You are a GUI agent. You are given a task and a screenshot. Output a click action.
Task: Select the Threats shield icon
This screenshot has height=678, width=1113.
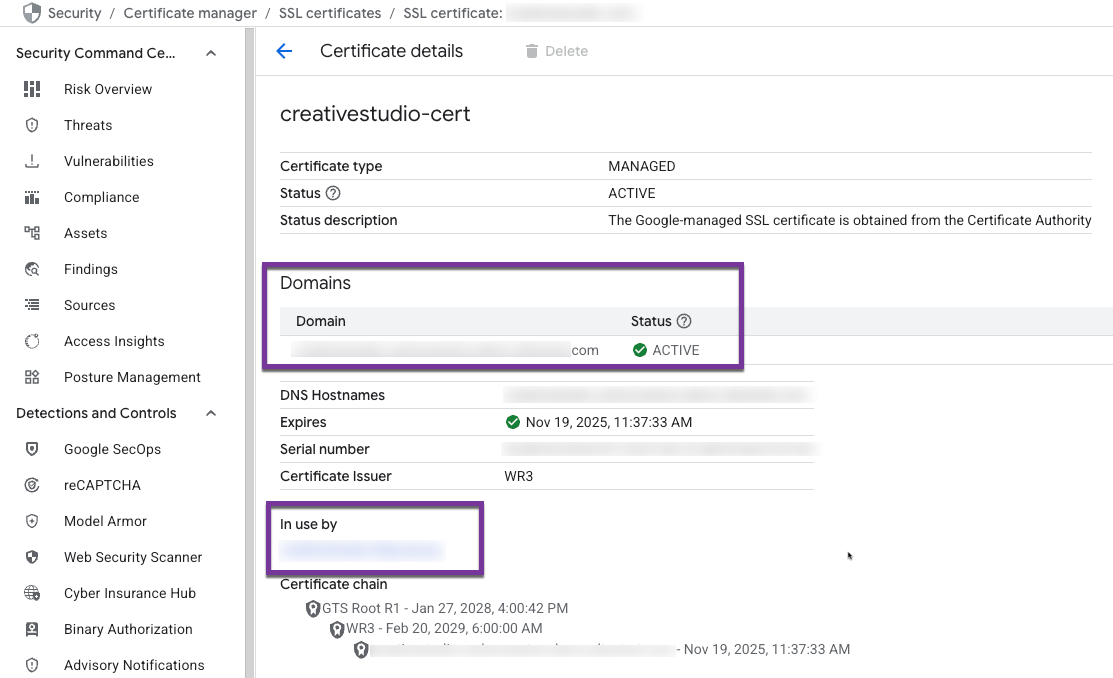[x=32, y=125]
